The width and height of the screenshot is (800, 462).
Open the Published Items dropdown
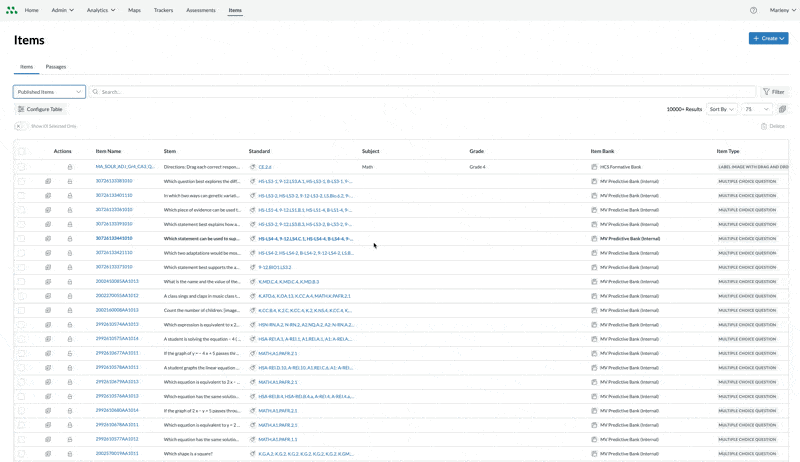pyautogui.click(x=49, y=92)
